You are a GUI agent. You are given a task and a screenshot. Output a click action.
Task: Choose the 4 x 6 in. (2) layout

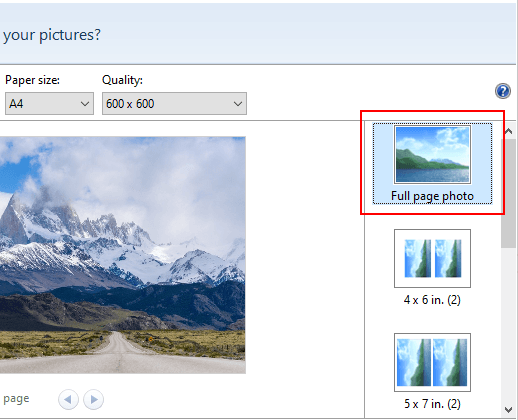click(x=432, y=268)
